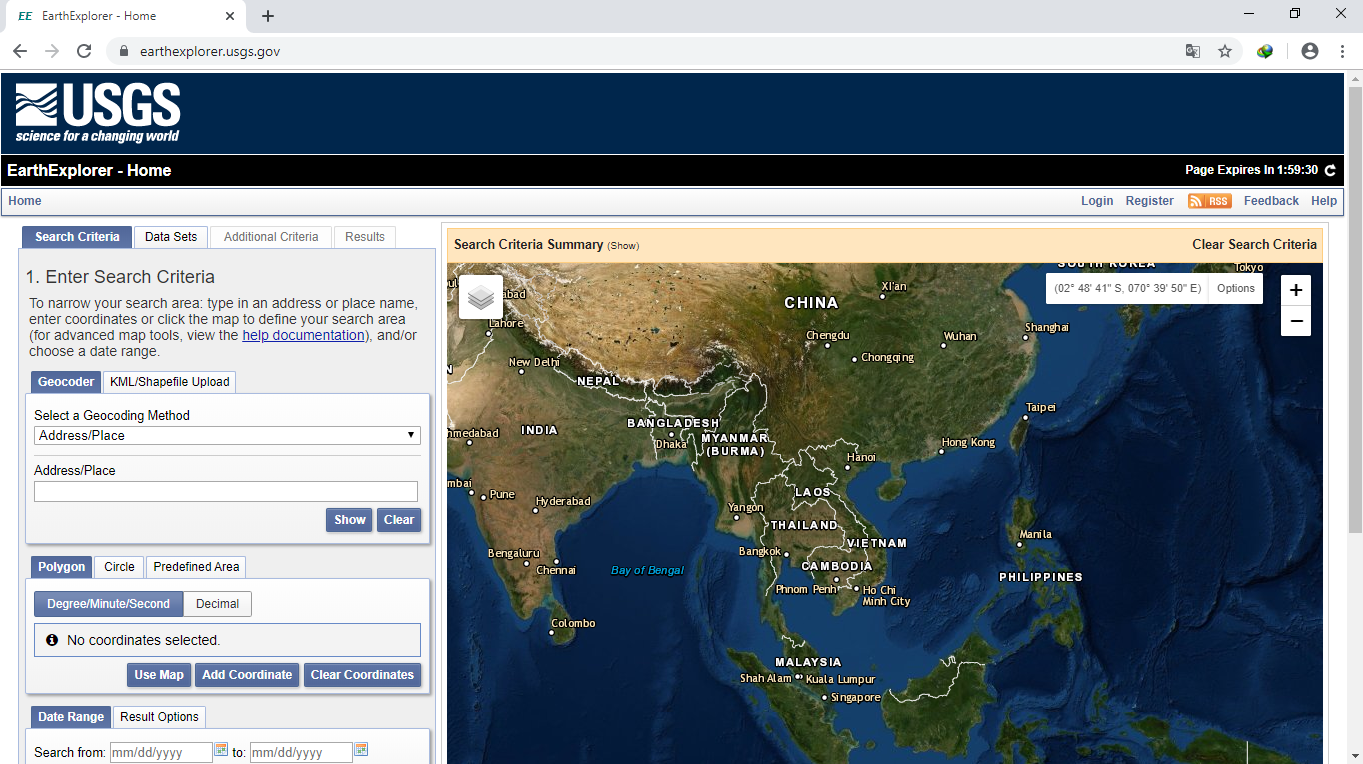Click the translate page icon
This screenshot has height=764, width=1363.
click(1193, 51)
